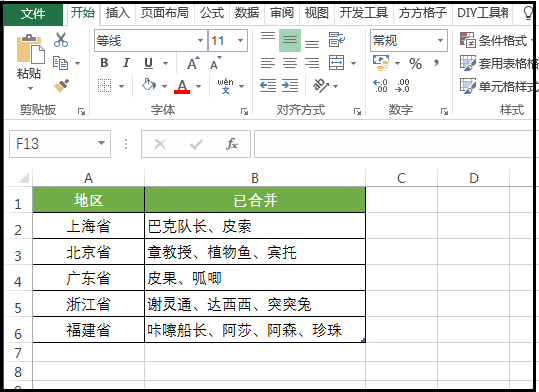The width and height of the screenshot is (539, 392).
Task: Open the font size dropdown
Action: [x=240, y=41]
